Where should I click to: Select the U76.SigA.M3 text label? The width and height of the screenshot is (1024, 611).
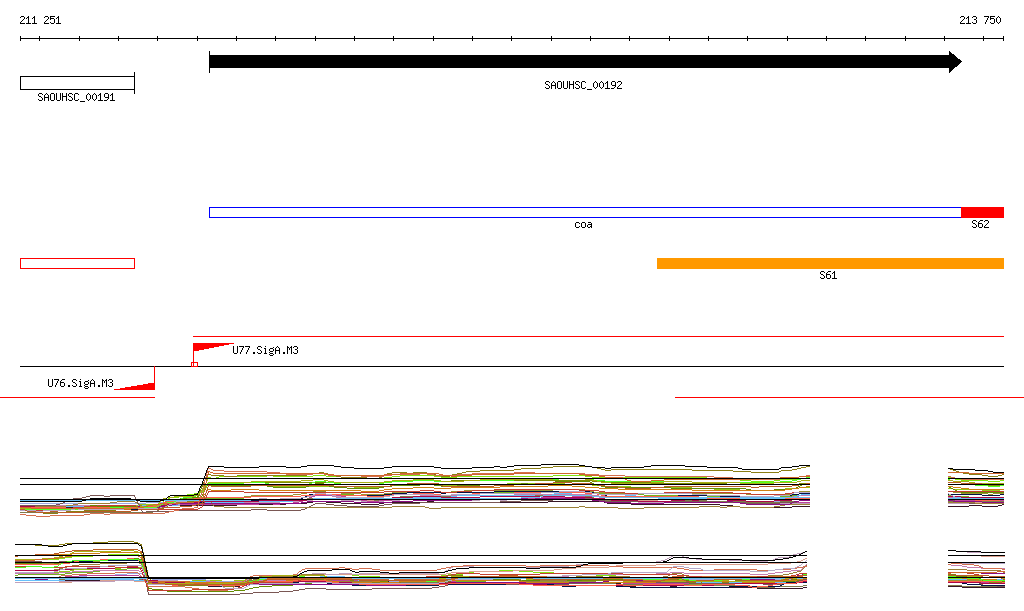[80, 383]
